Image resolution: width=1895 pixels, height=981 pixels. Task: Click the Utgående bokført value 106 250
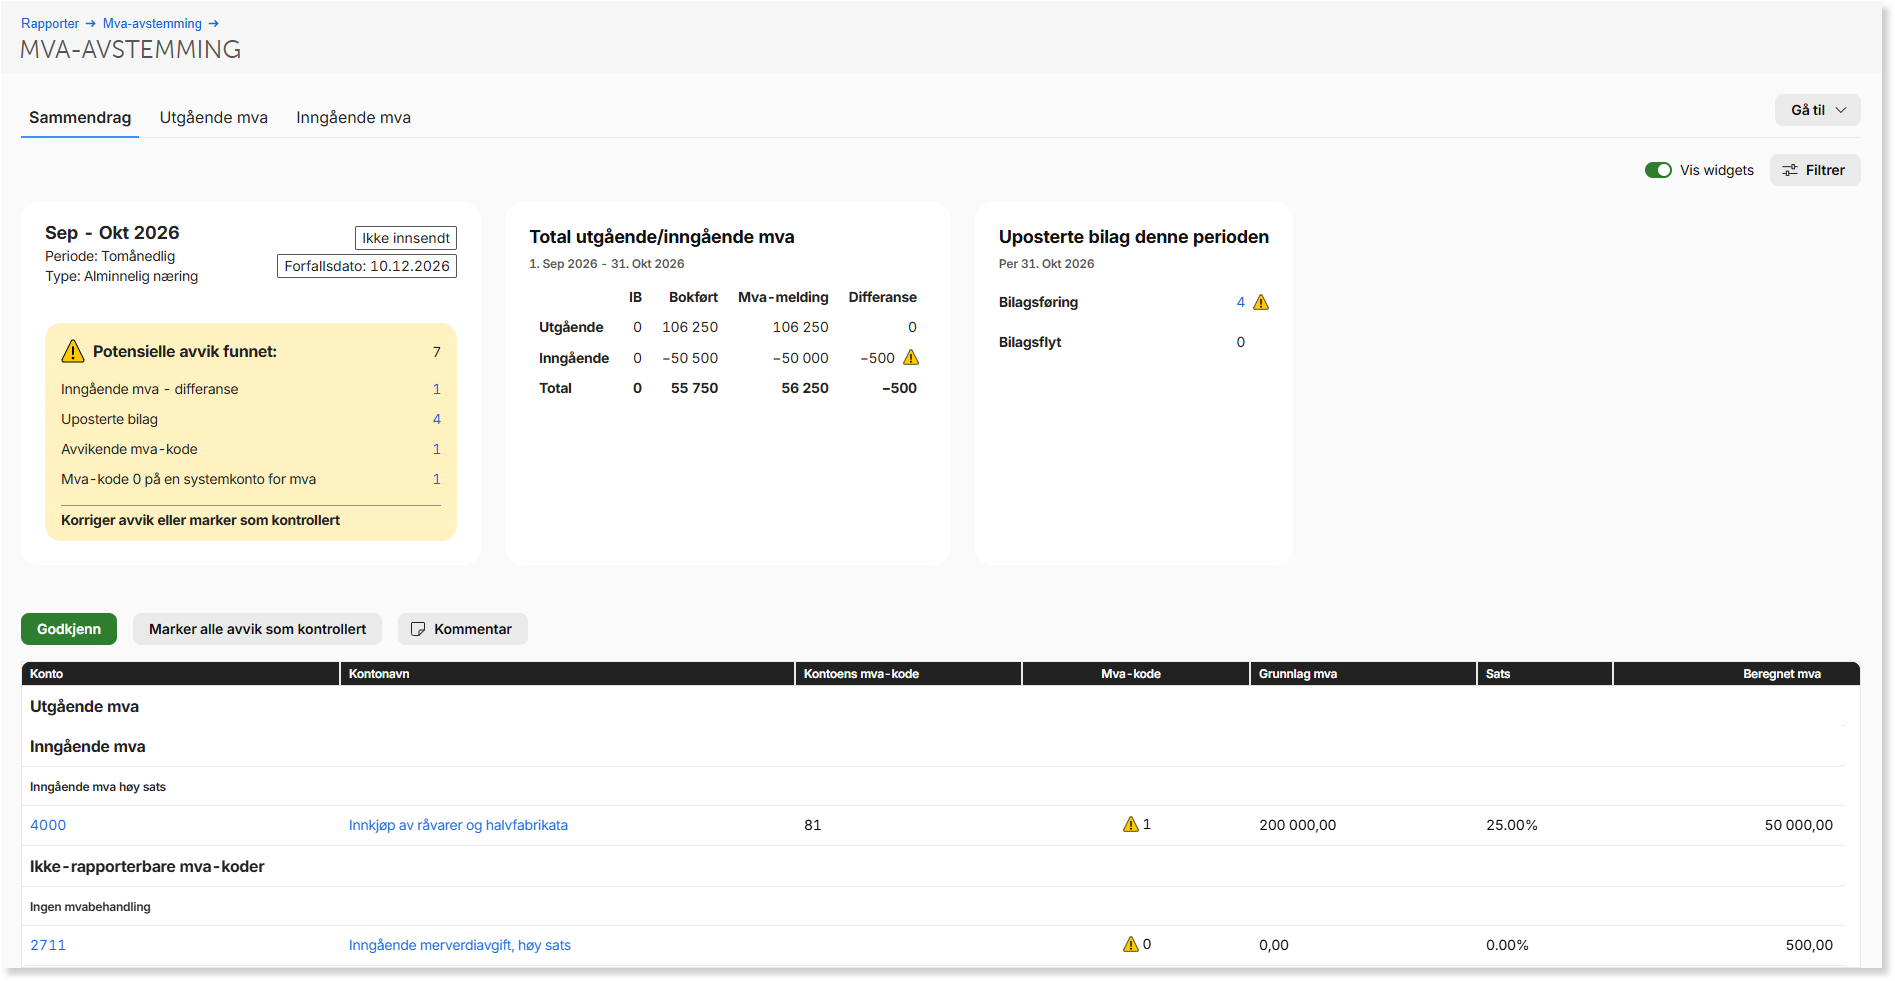[690, 327]
